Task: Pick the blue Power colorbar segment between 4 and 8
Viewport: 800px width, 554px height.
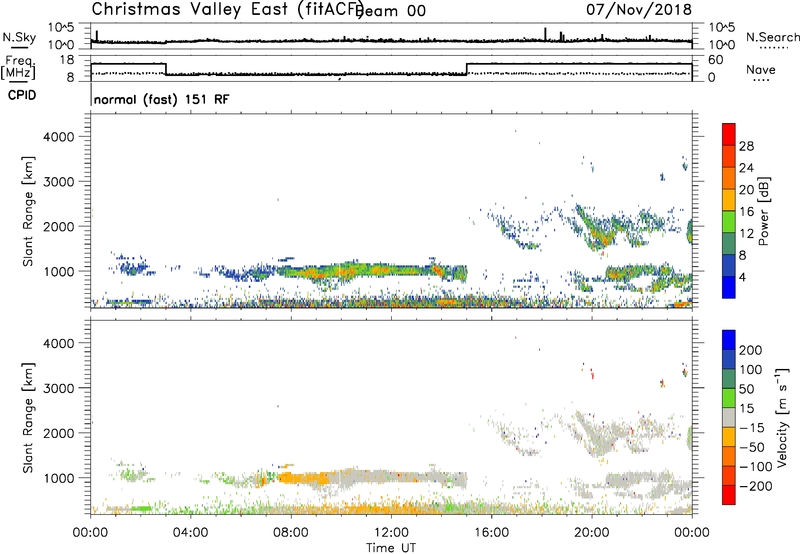Action: (729, 265)
